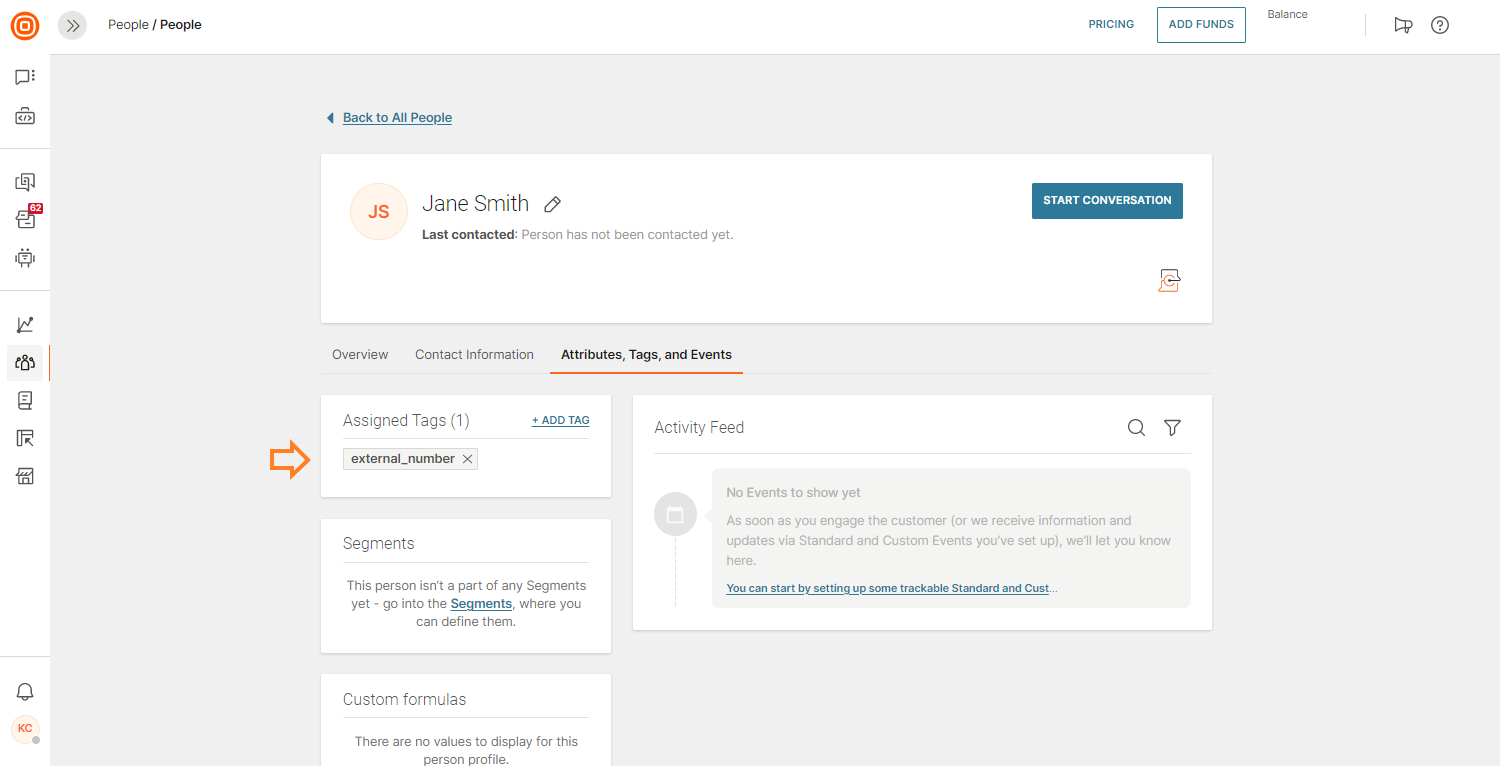Open the chat messages sidebar icon
1500x766 pixels.
point(25,77)
